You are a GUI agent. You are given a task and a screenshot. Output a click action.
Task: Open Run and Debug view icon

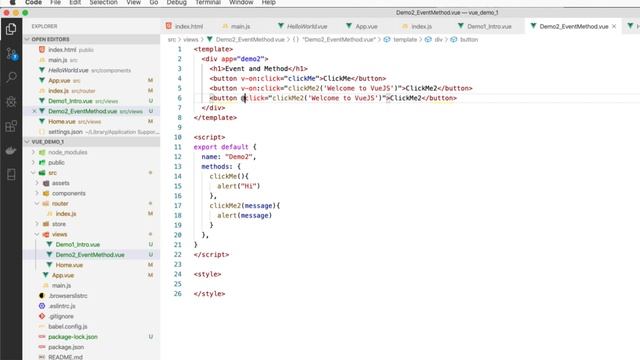click(11, 102)
